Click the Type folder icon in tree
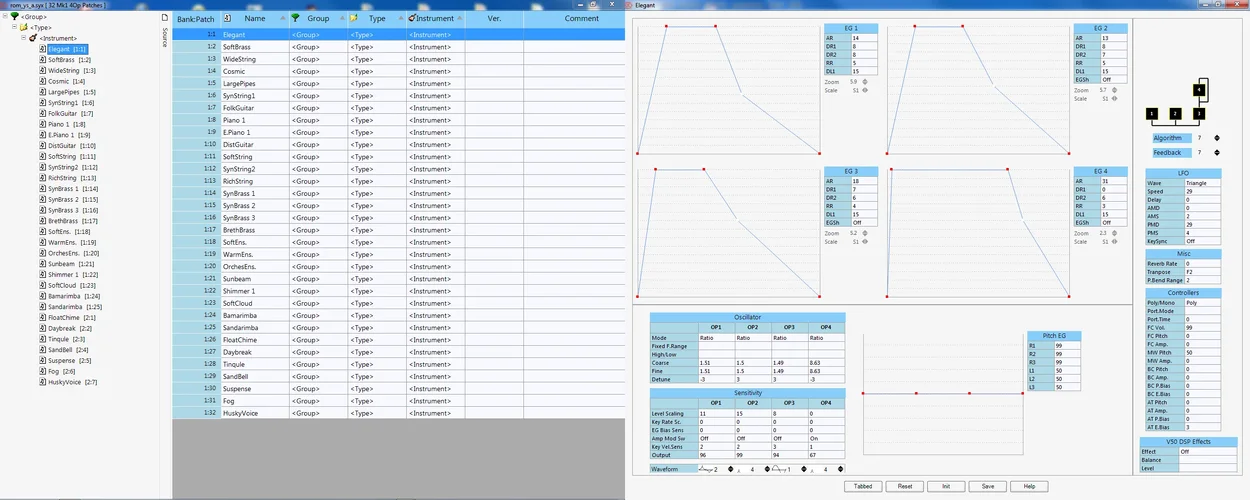1250x500 pixels. [x=23, y=27]
